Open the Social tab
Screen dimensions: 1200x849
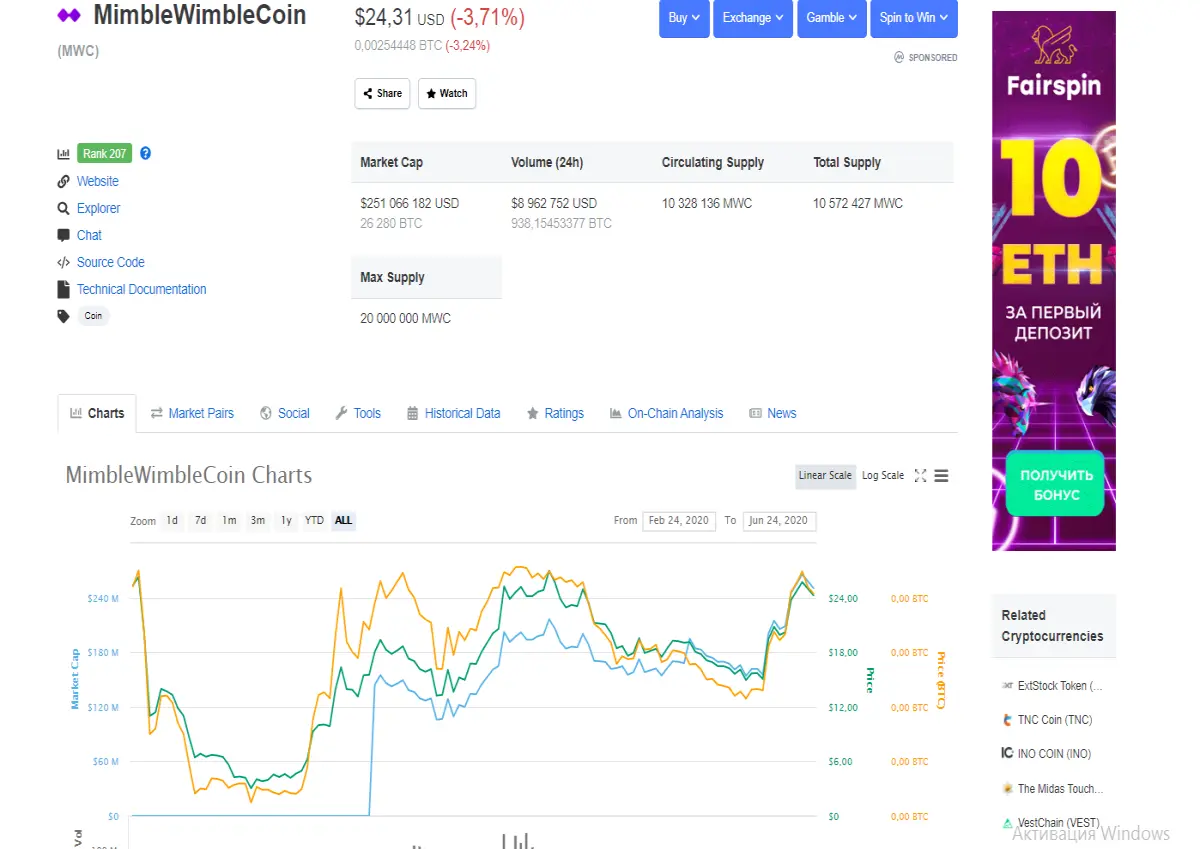(285, 413)
